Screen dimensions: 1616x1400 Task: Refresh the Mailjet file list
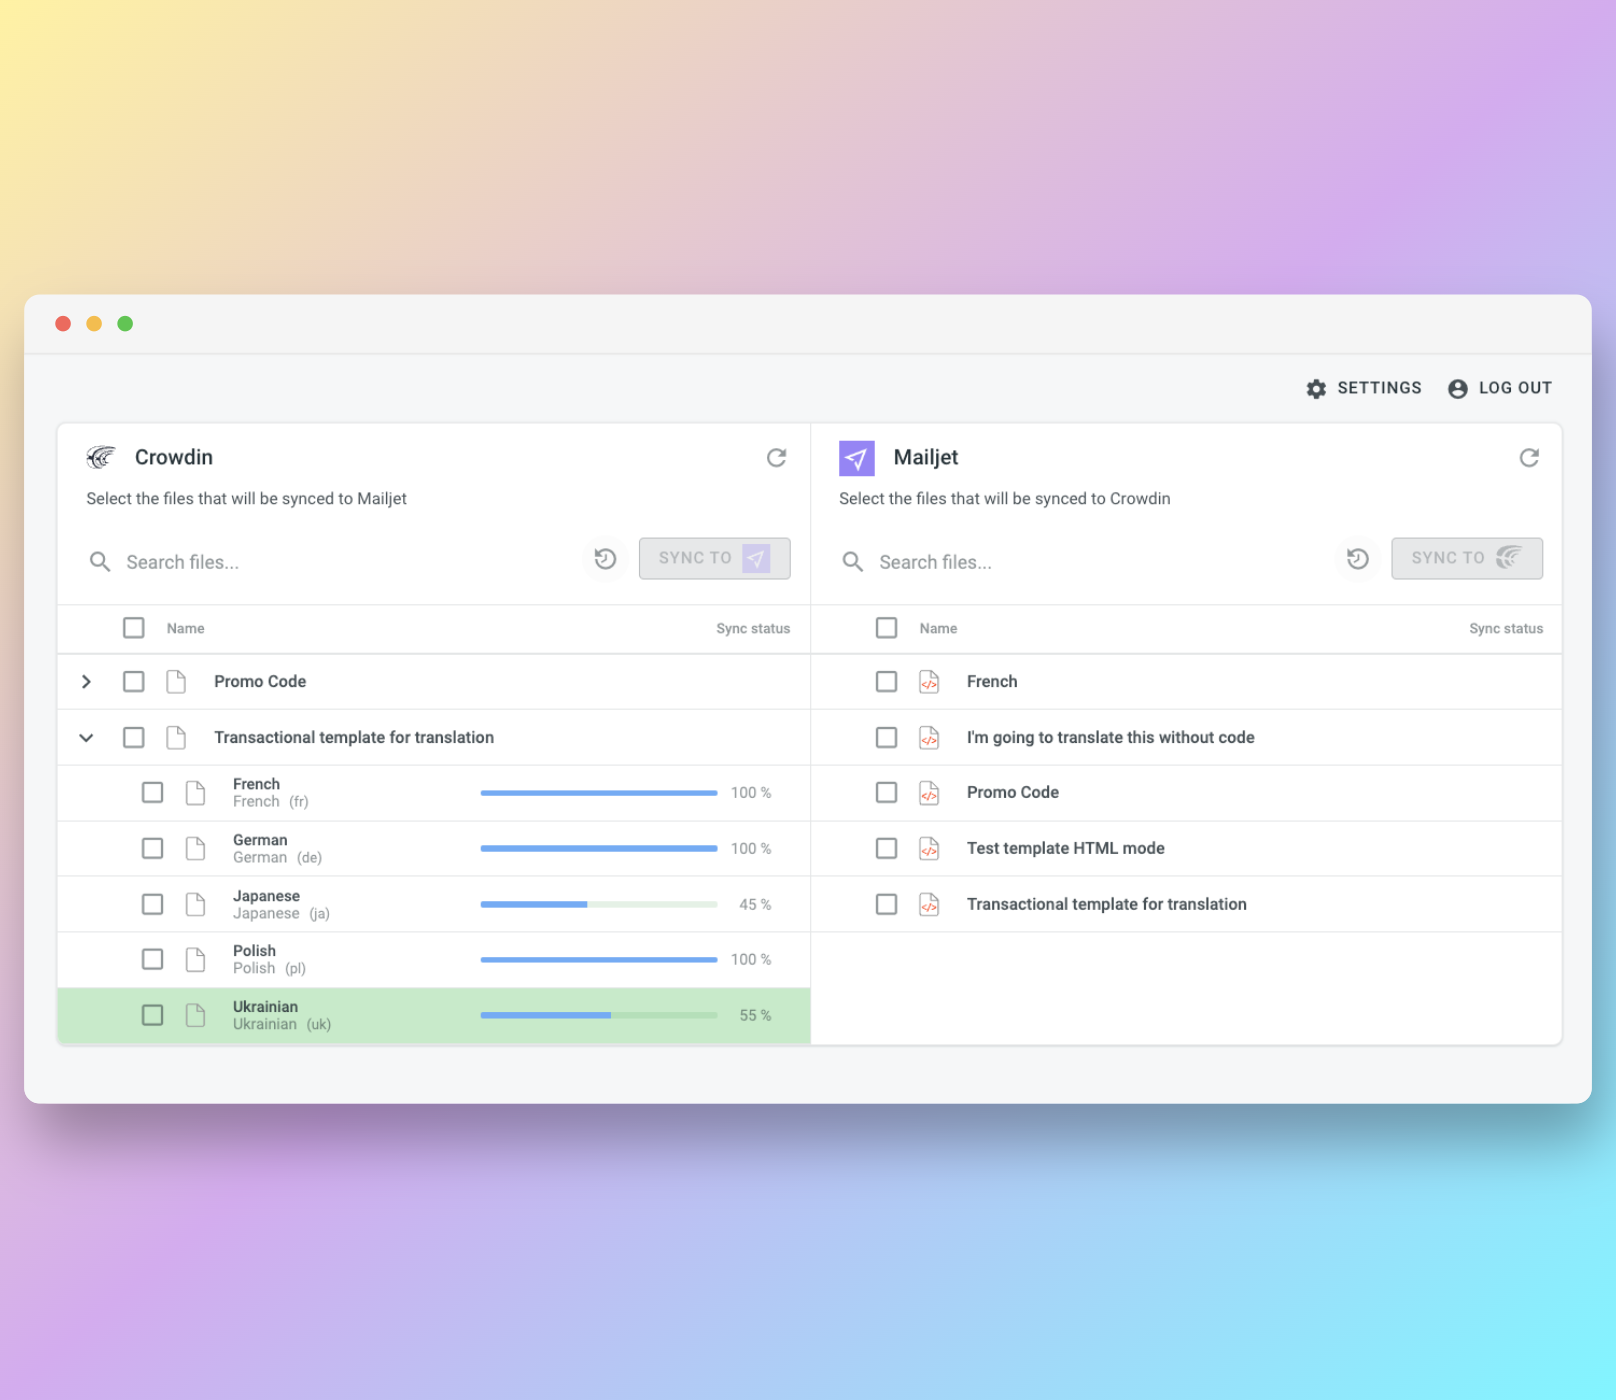(1529, 458)
